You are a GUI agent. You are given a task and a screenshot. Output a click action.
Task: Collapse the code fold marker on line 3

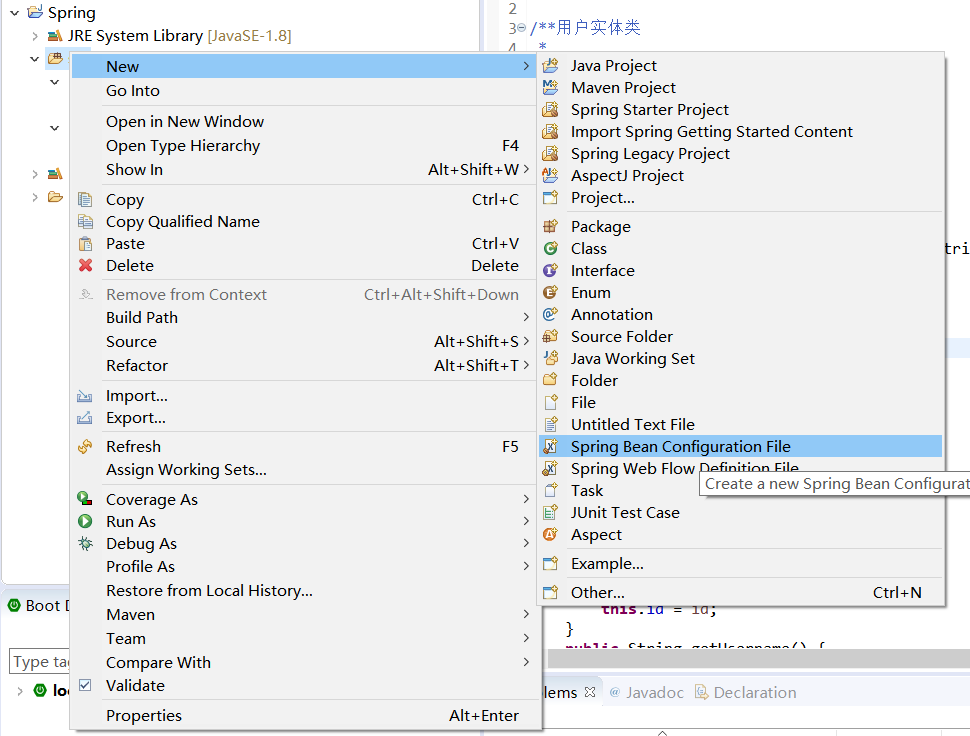point(521,28)
